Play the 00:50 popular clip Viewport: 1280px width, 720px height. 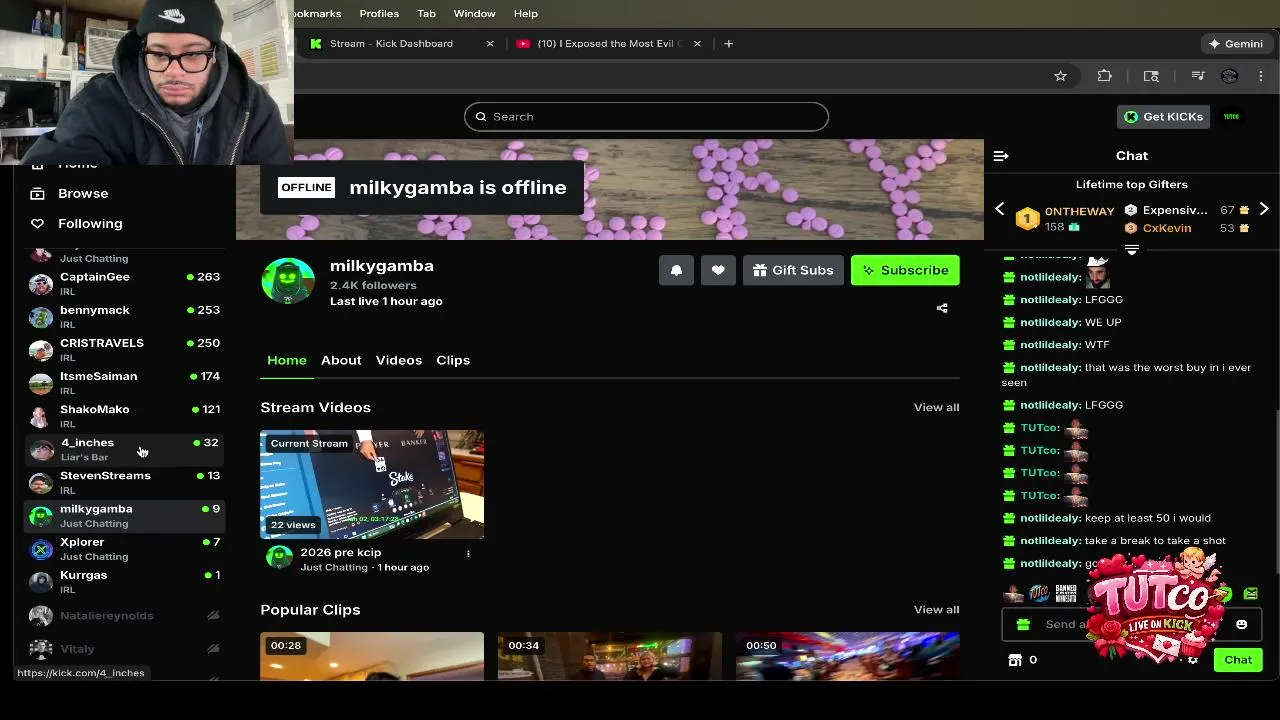848,656
